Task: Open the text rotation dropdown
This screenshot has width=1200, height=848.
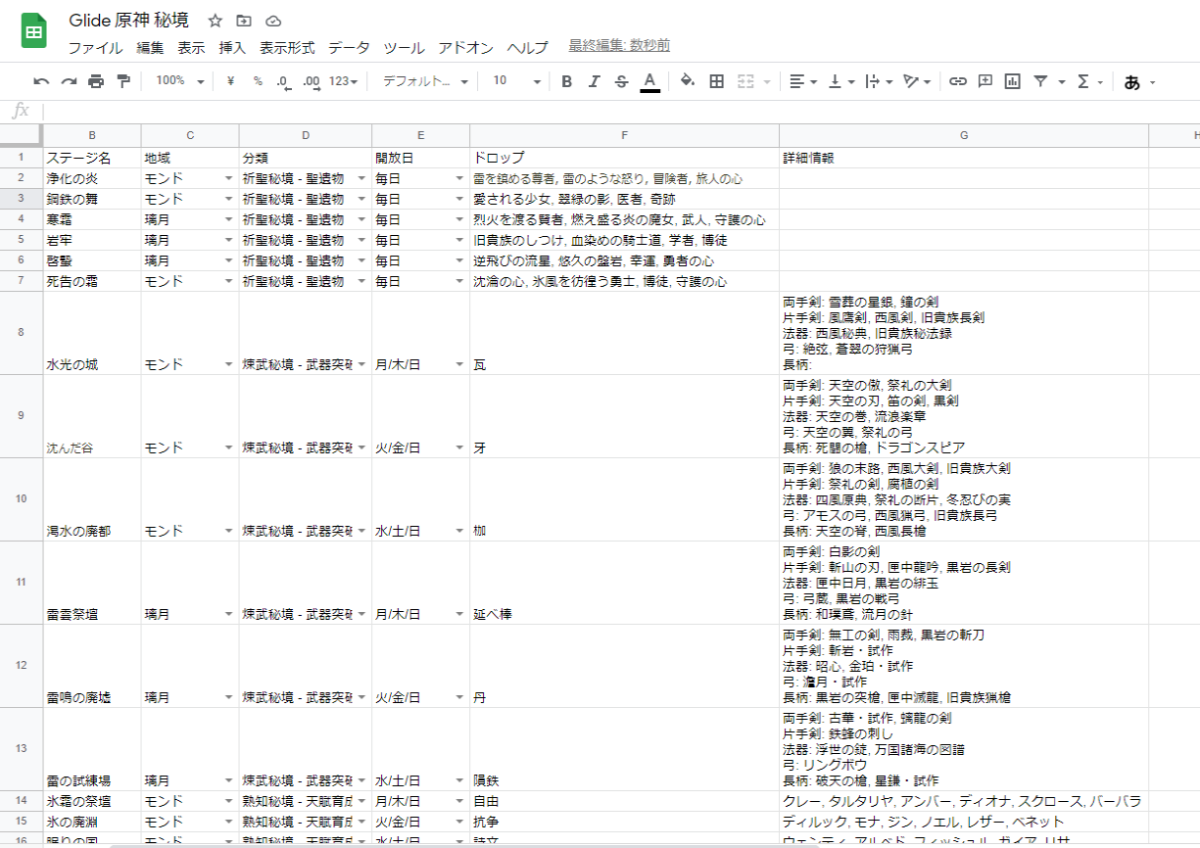Action: click(916, 82)
